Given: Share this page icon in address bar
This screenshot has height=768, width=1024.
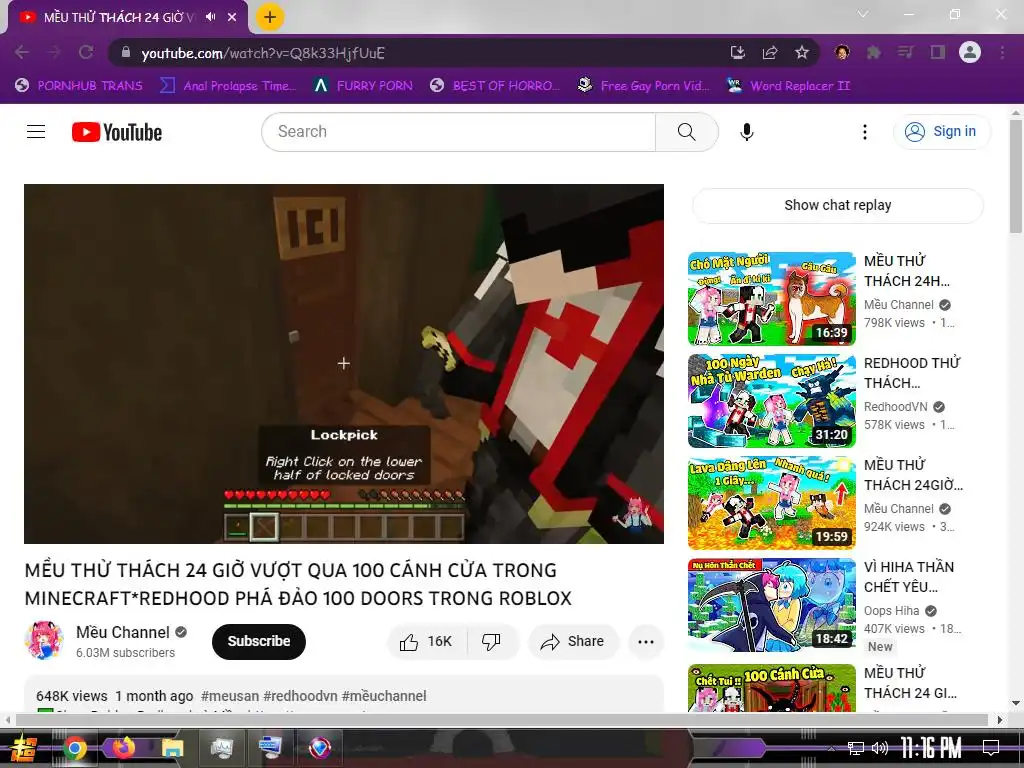Looking at the screenshot, I should coord(770,52).
